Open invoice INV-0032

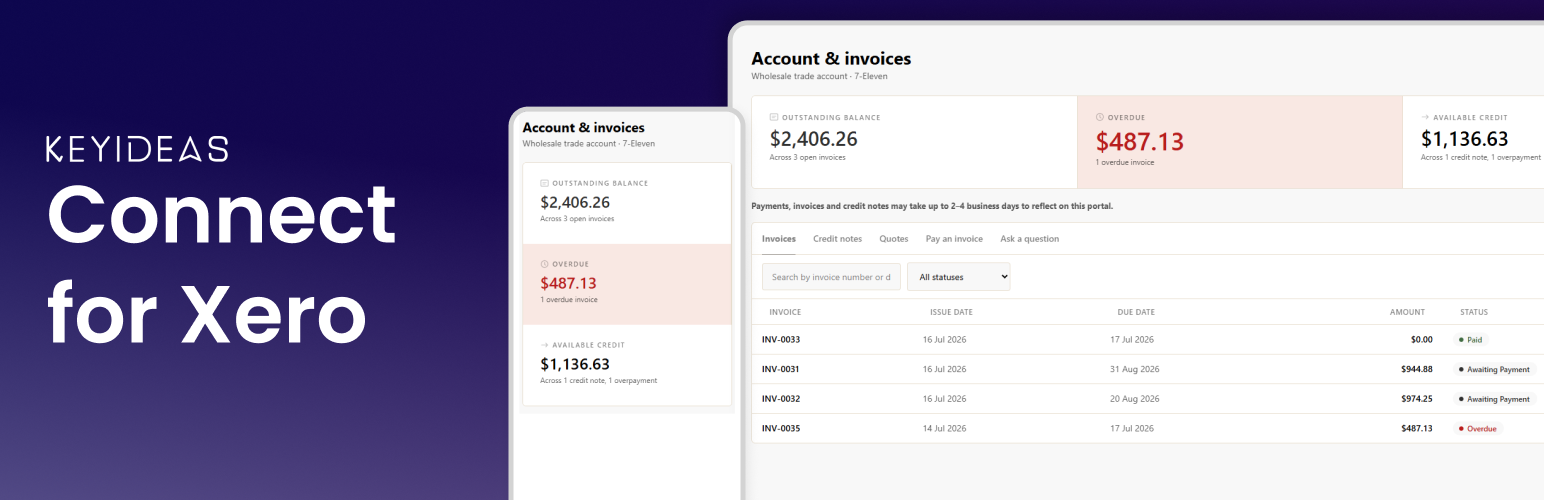point(781,399)
